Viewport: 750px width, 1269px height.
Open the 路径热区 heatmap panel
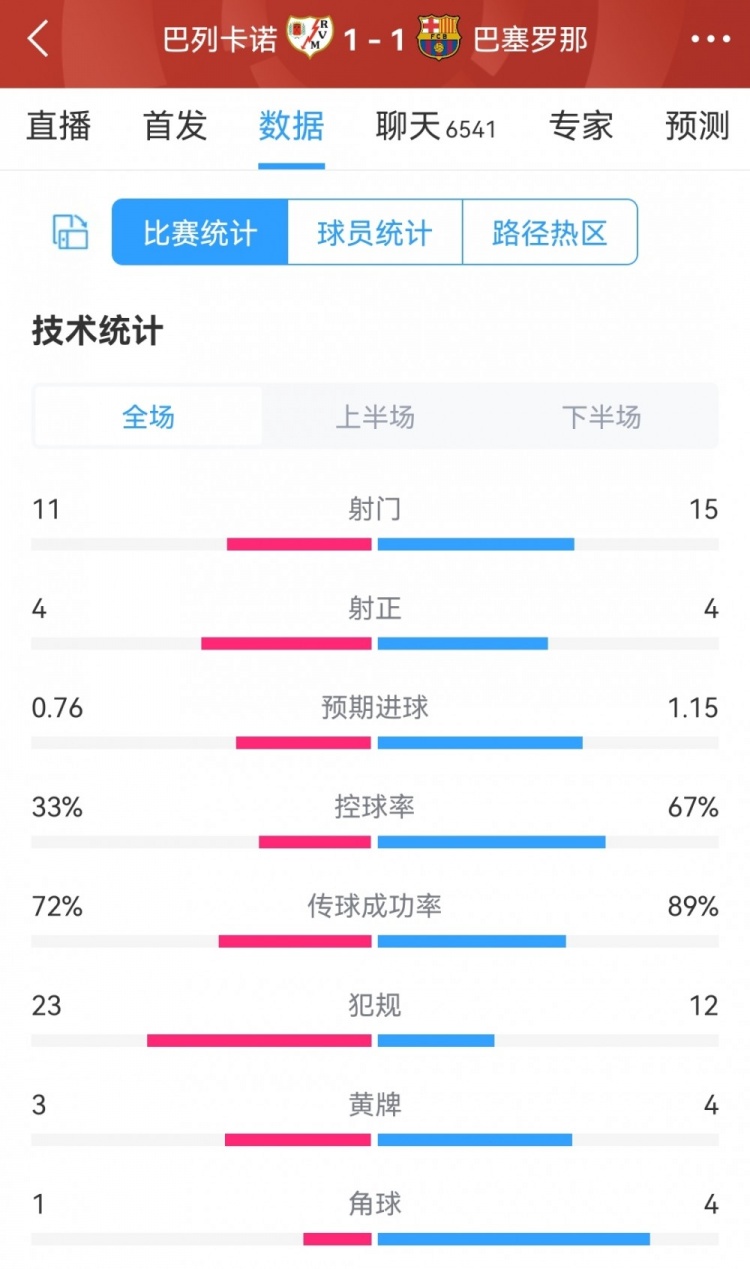pyautogui.click(x=551, y=231)
